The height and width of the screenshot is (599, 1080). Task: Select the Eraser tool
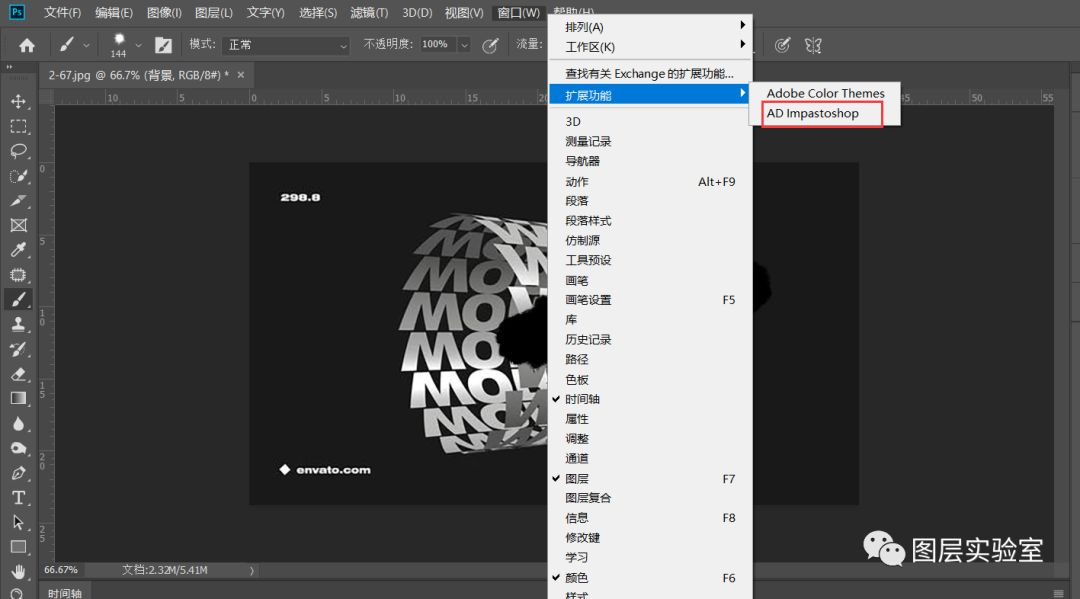pyautogui.click(x=19, y=374)
